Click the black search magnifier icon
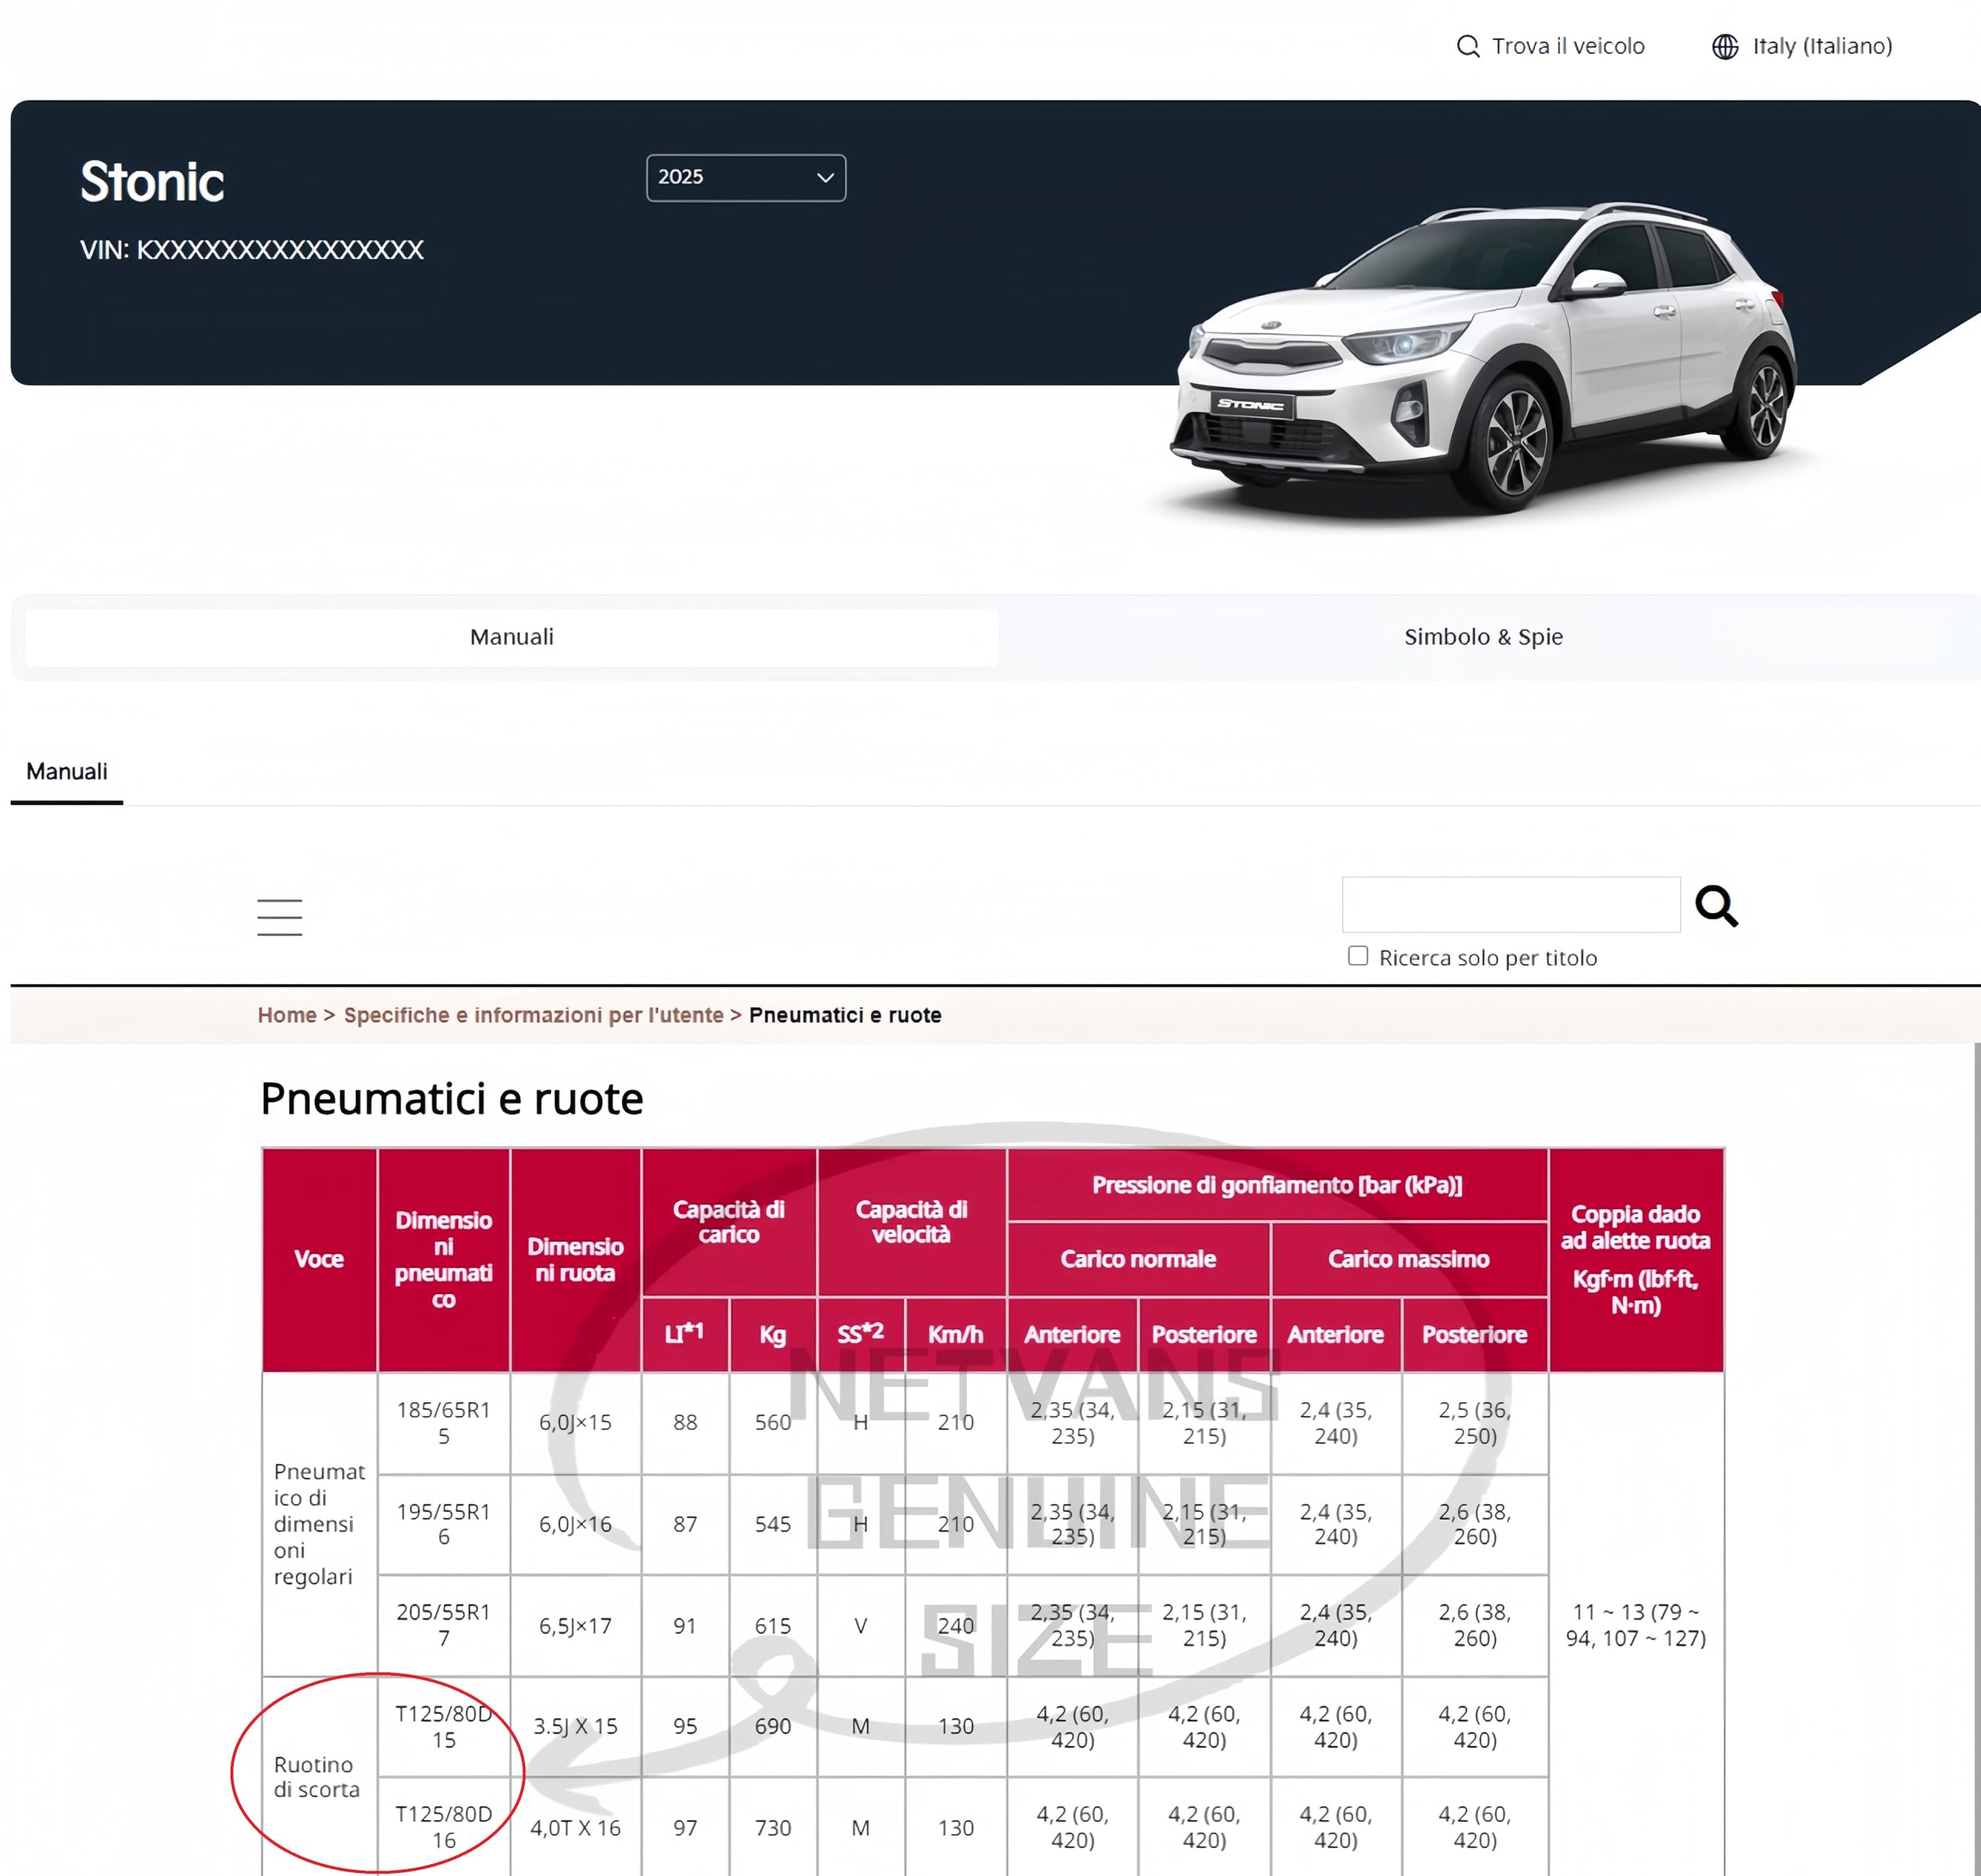 (1716, 906)
